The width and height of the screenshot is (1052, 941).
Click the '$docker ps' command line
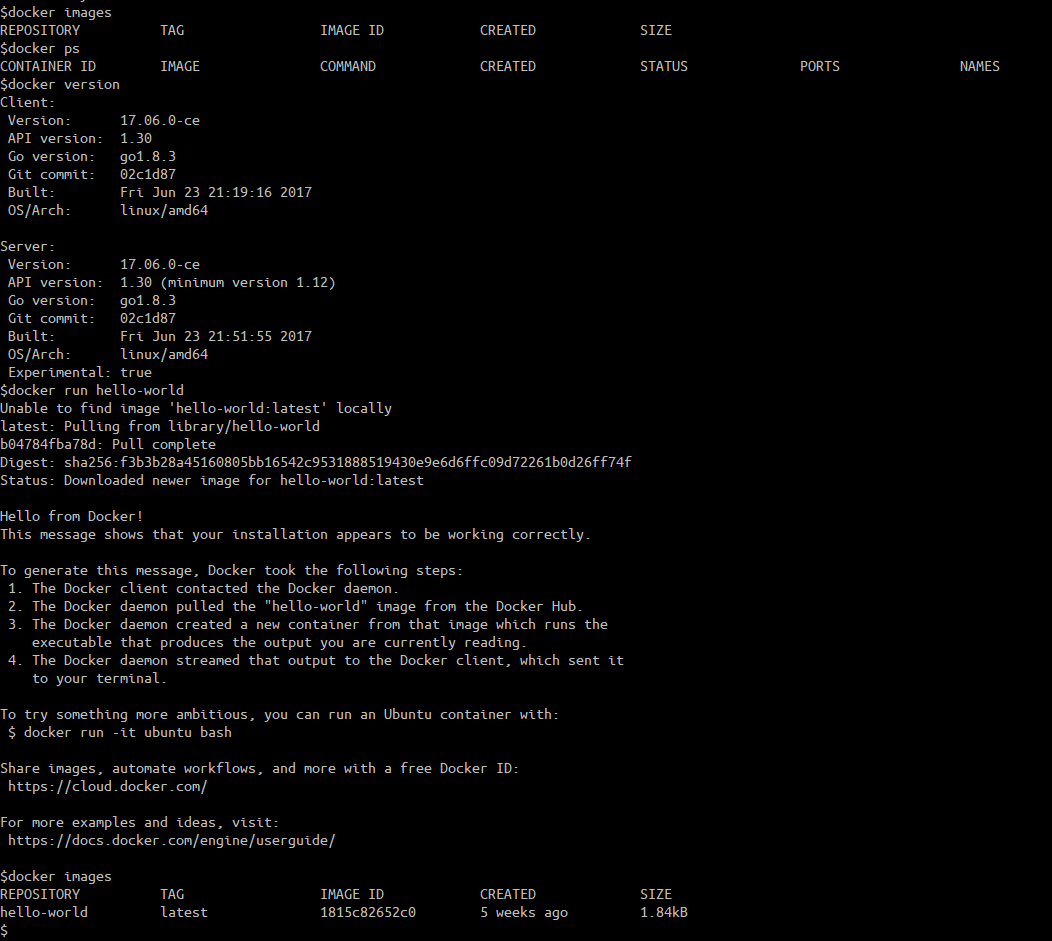coord(40,48)
